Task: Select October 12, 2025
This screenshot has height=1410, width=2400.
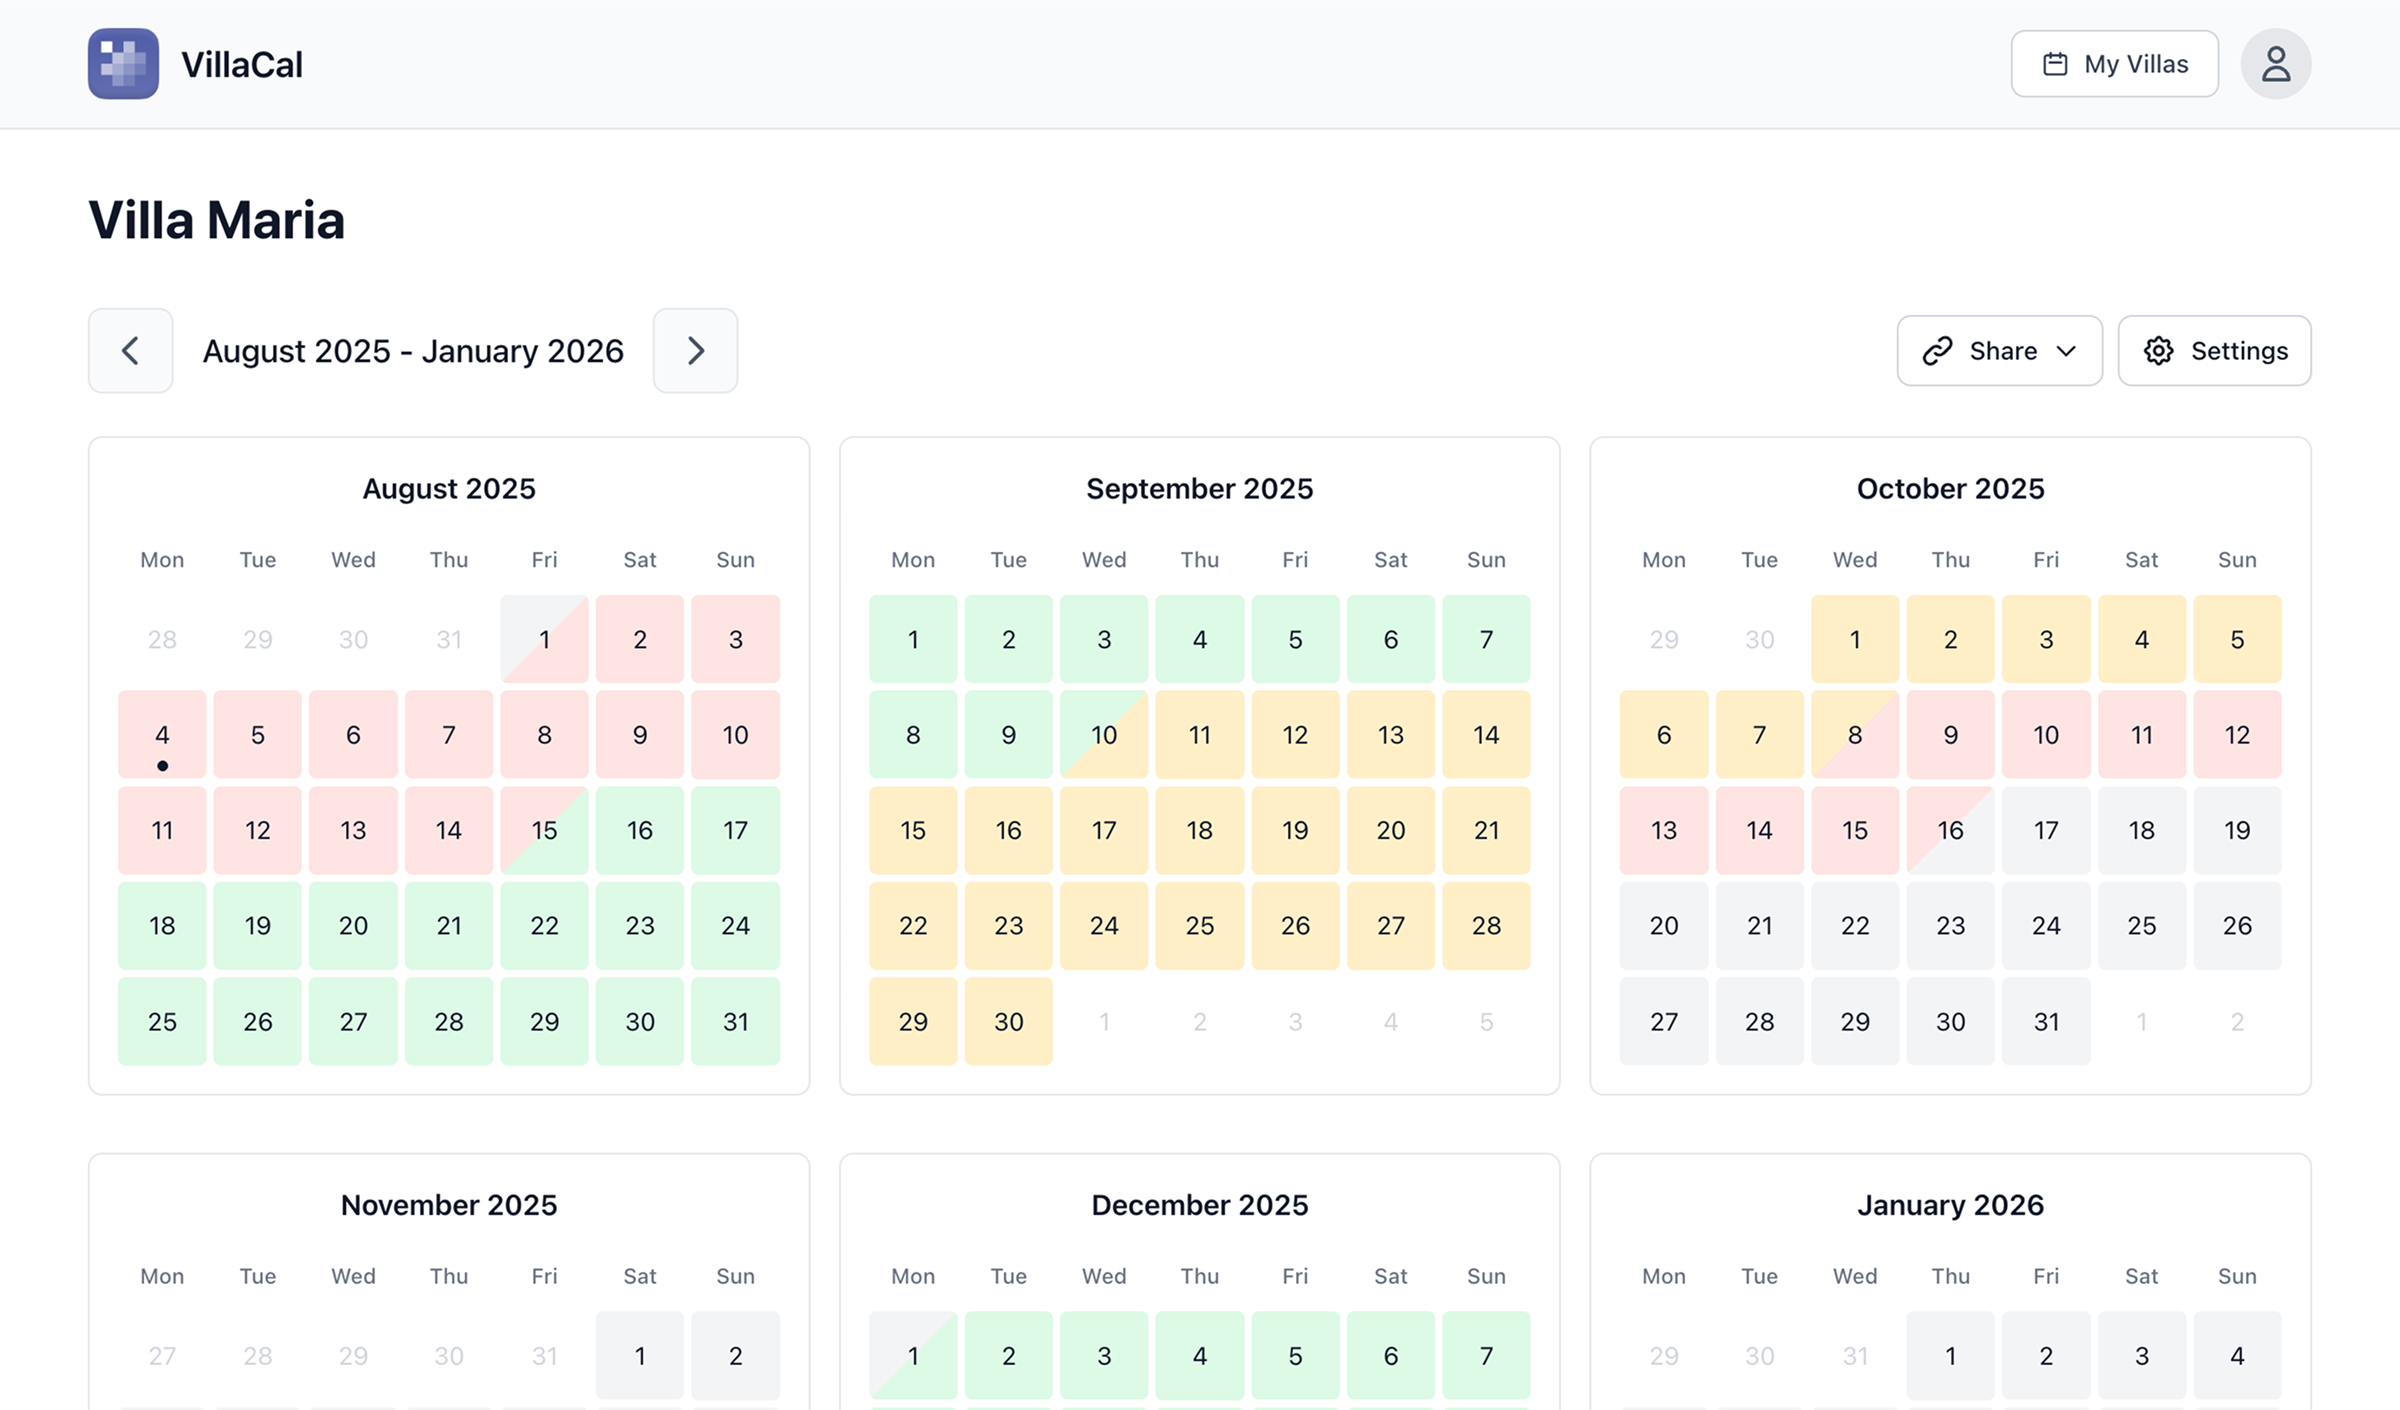Action: pyautogui.click(x=2237, y=735)
